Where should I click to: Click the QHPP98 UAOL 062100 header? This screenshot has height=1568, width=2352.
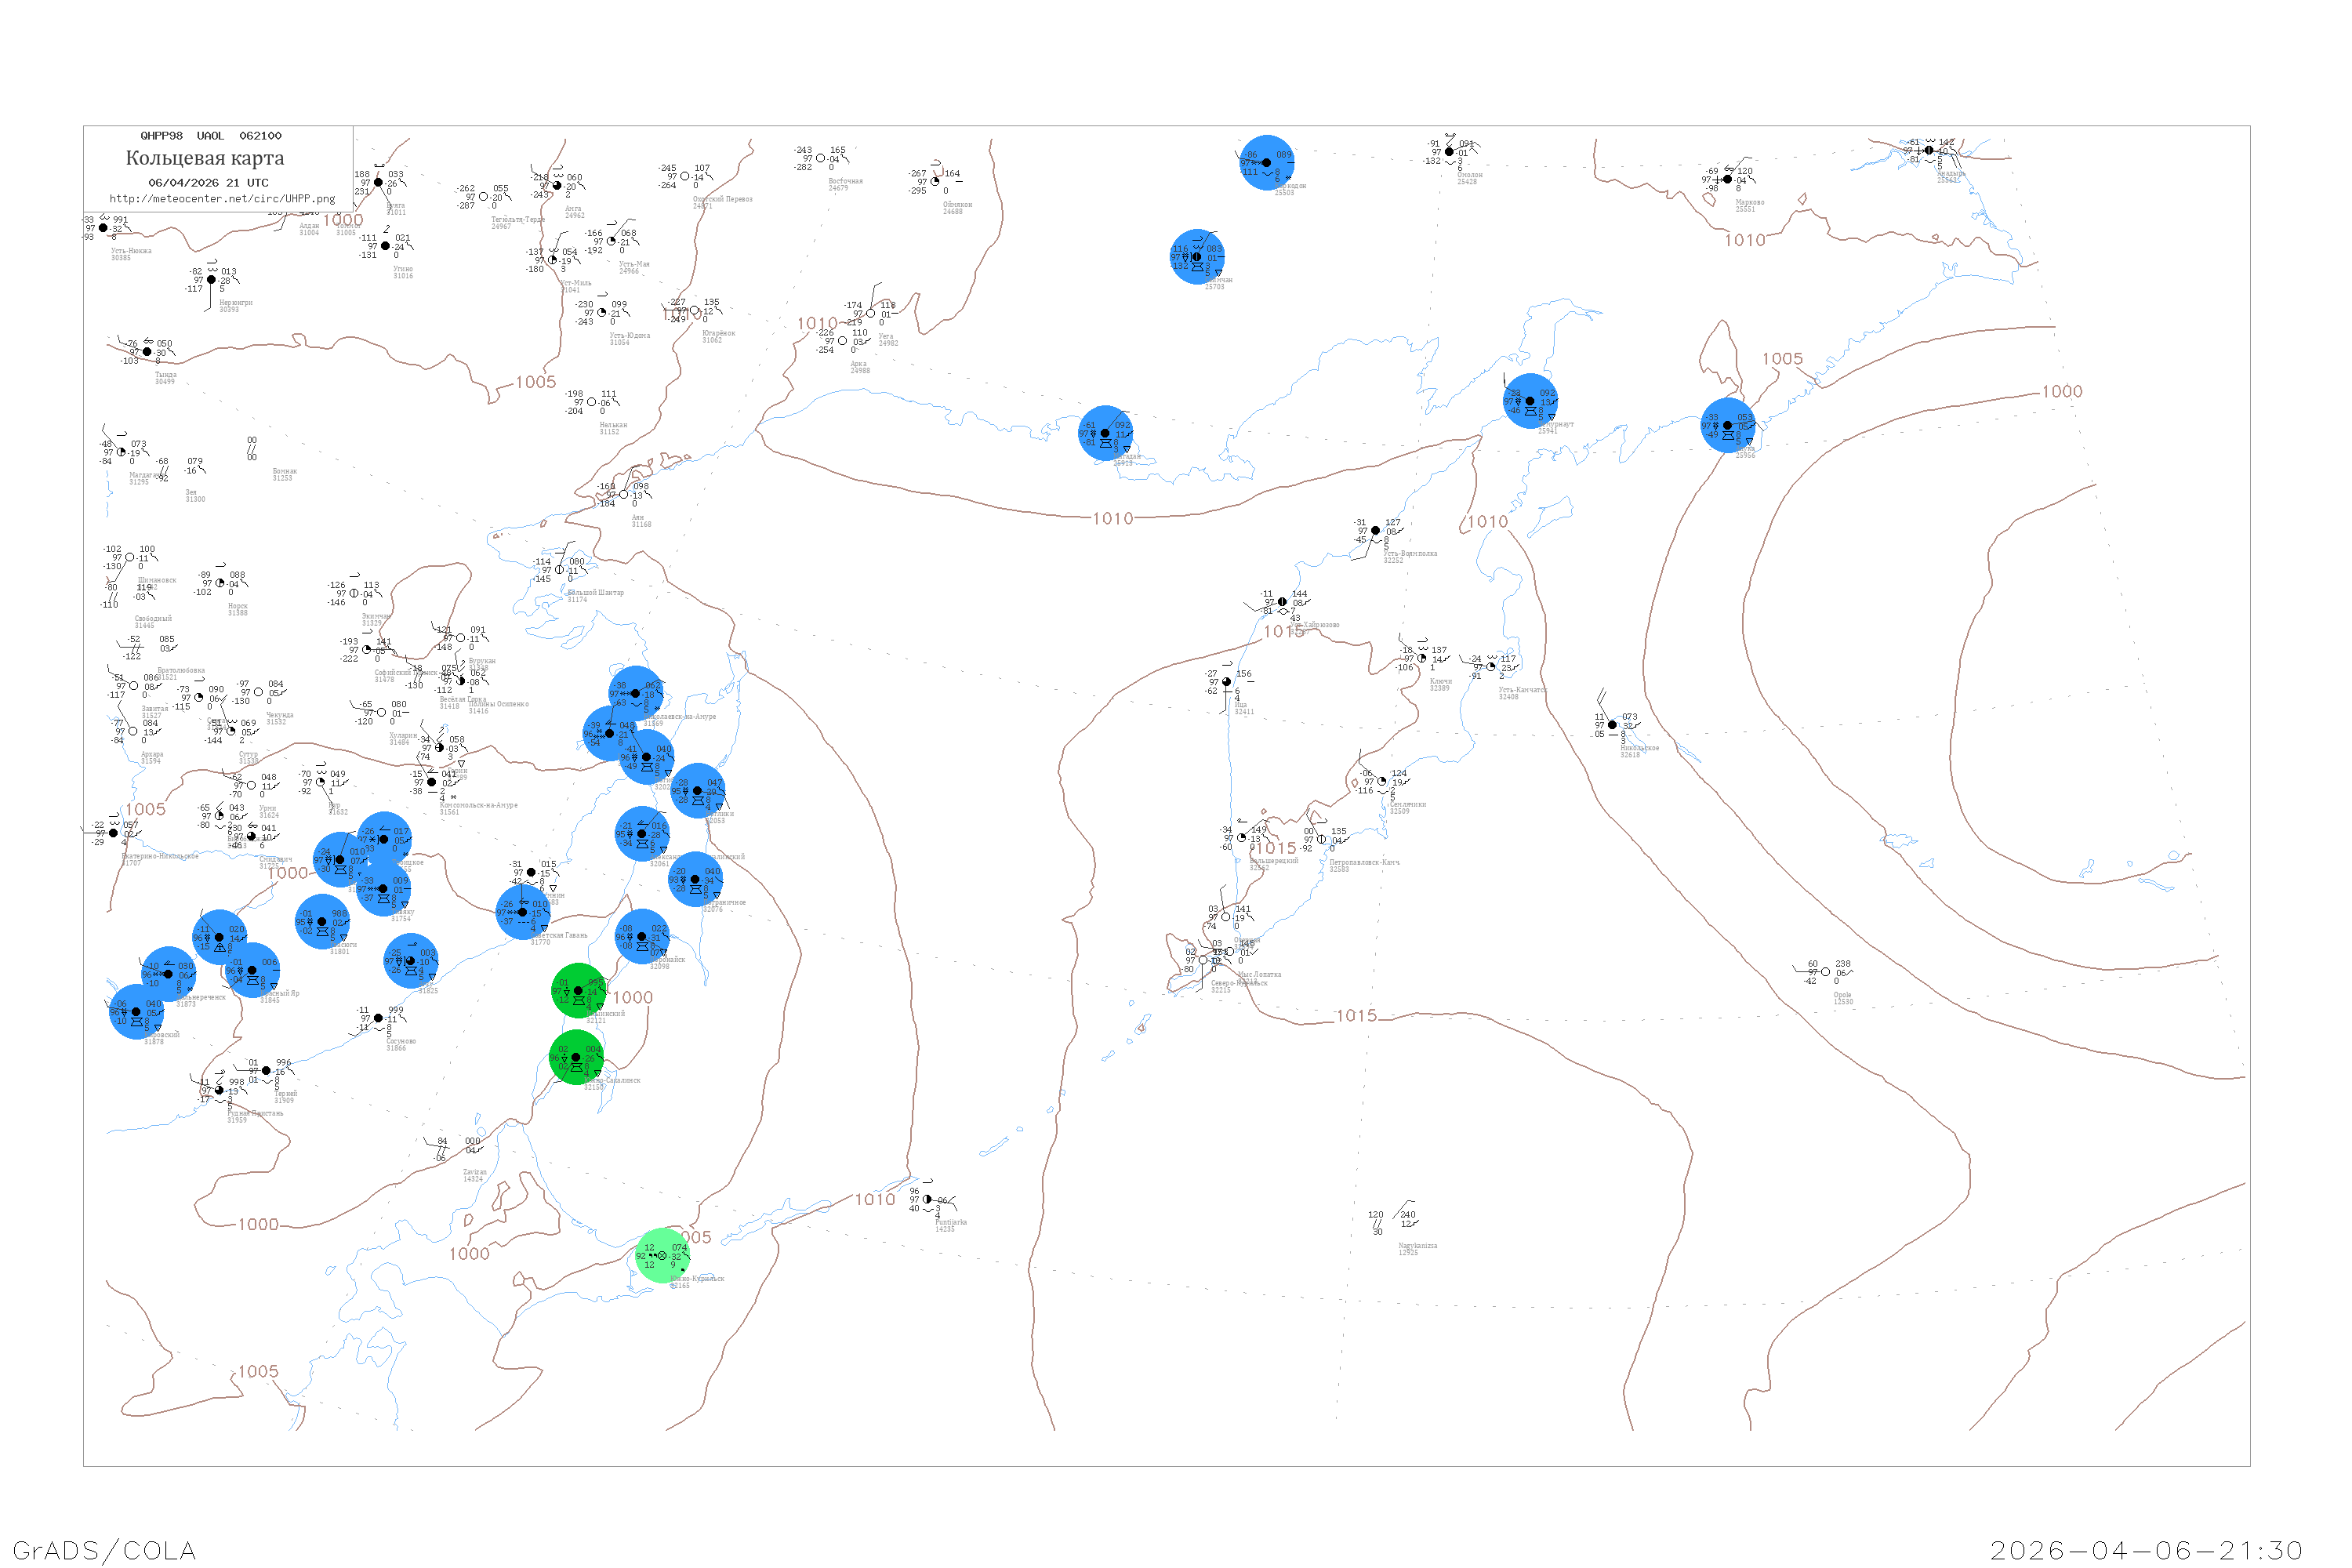pos(211,136)
